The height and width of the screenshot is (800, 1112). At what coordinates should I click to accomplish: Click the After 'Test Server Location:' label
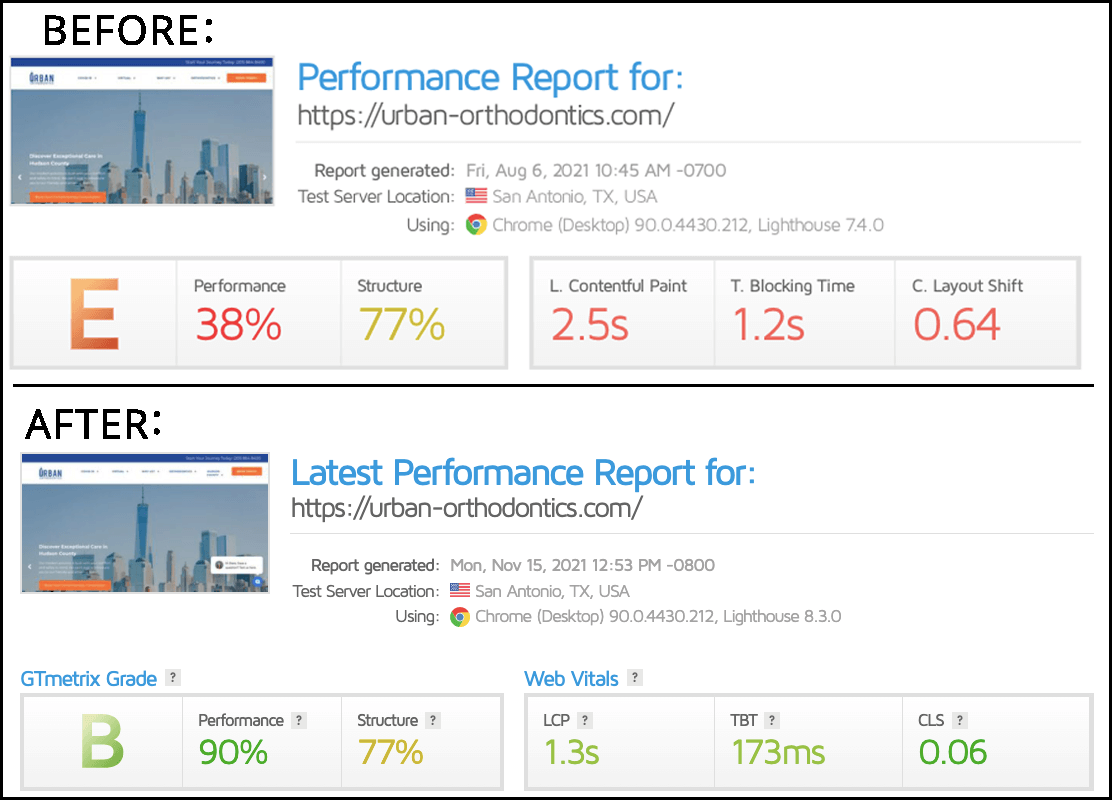tap(366, 591)
